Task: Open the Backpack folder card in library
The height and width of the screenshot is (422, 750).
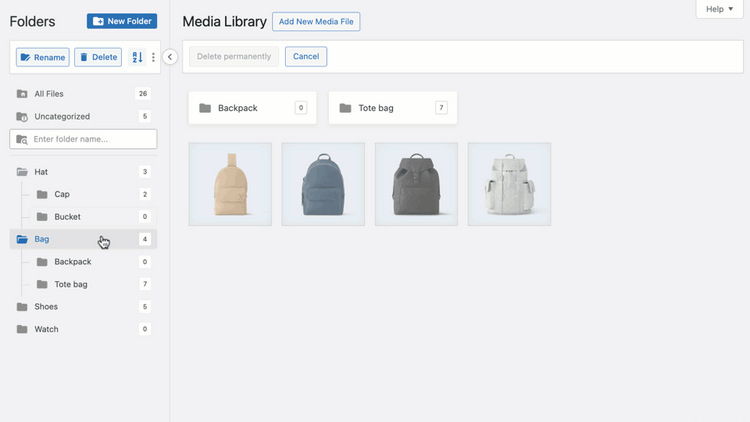Action: (252, 108)
